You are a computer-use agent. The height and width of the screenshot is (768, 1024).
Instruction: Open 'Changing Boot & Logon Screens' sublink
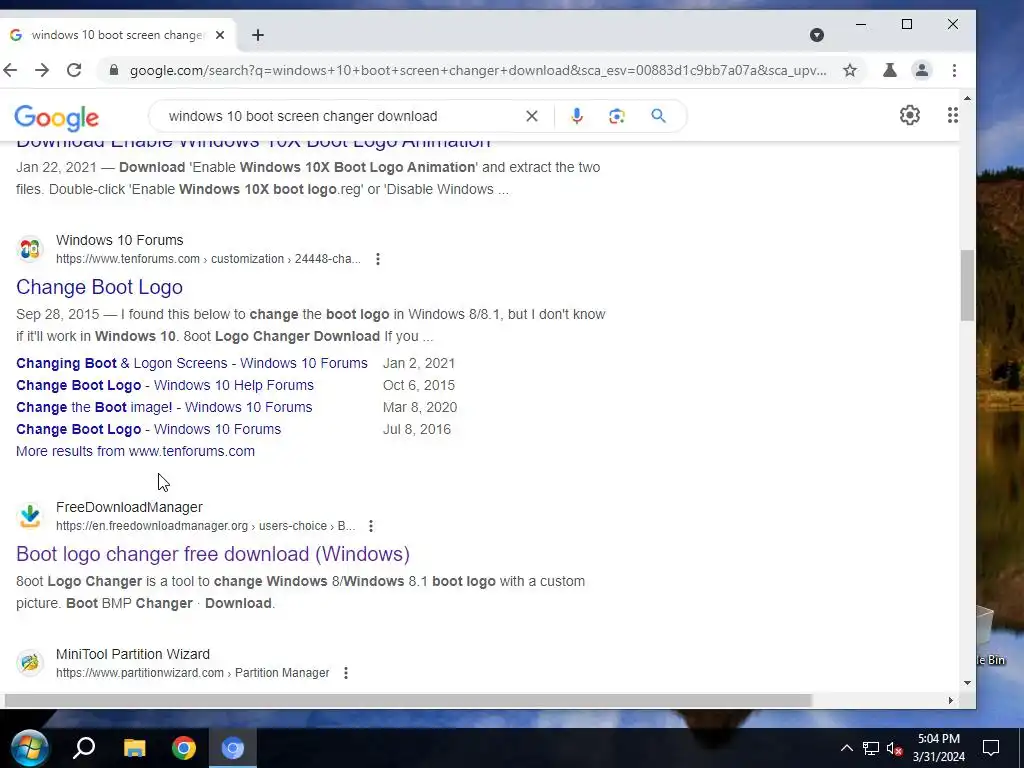(192, 363)
